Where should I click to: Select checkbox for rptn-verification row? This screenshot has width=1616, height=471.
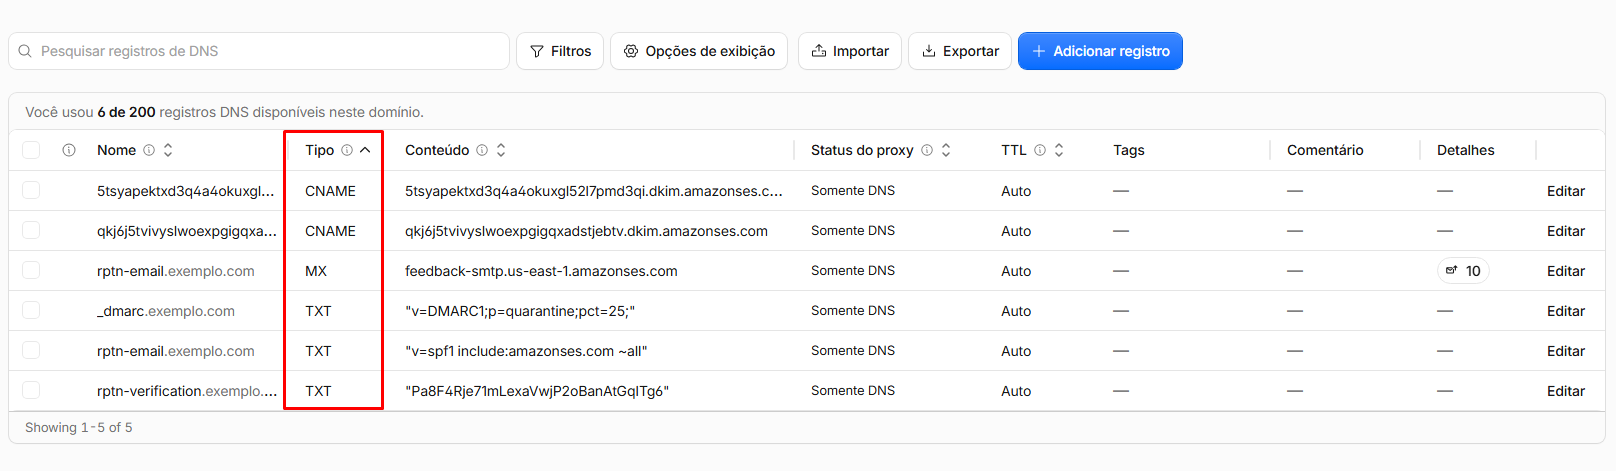click(31, 390)
